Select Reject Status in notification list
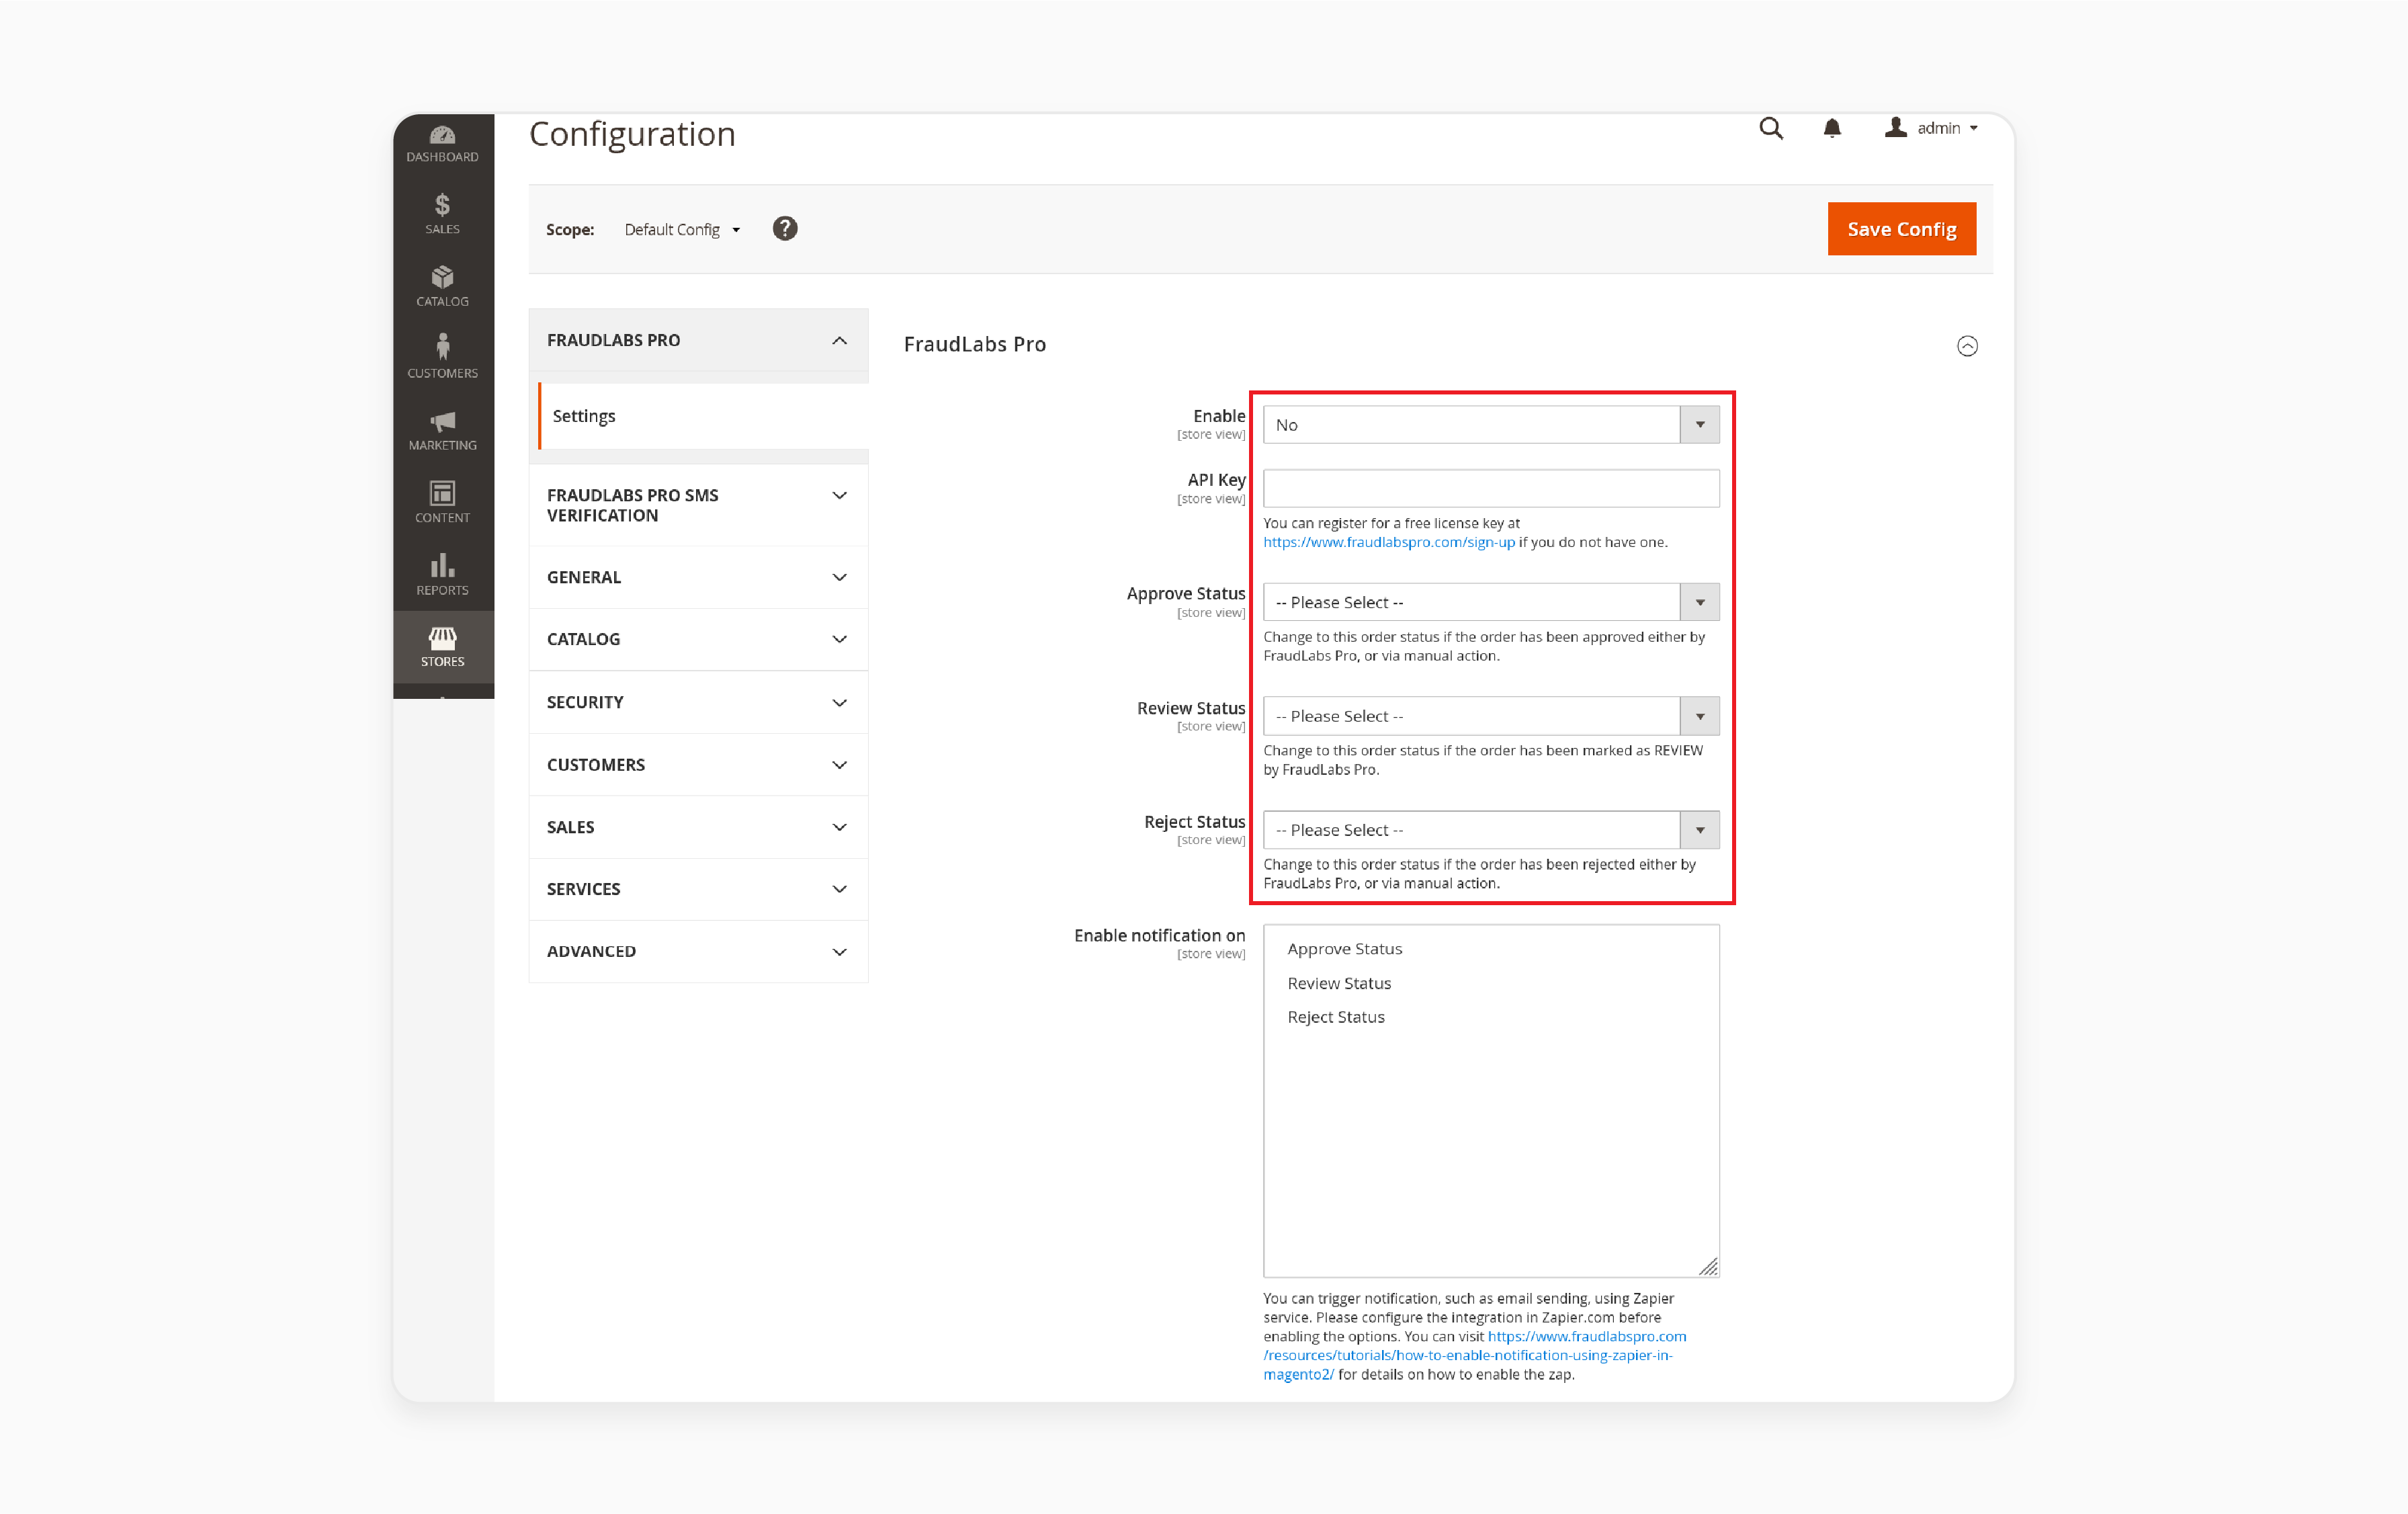2408x1514 pixels. pos(1336,1017)
